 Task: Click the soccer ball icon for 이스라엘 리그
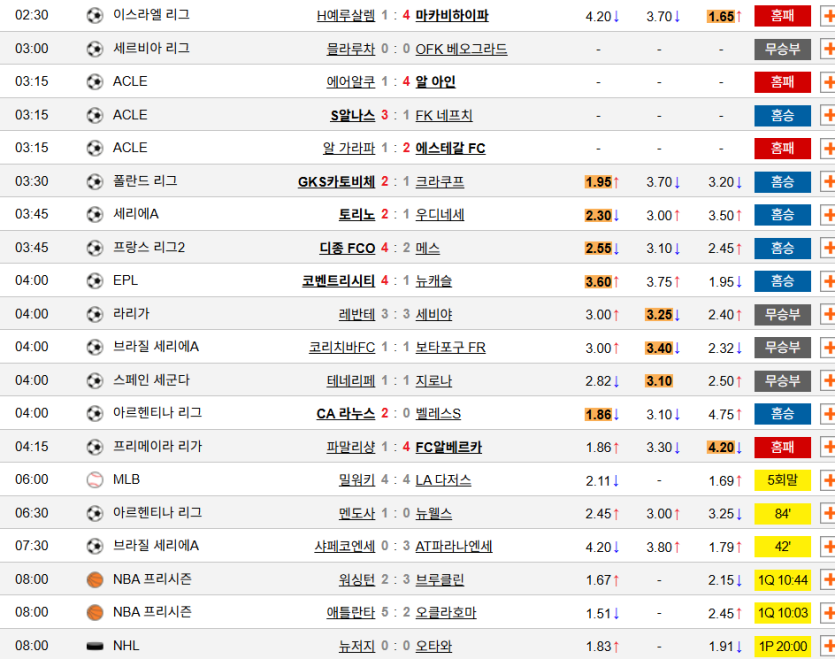point(95,15)
